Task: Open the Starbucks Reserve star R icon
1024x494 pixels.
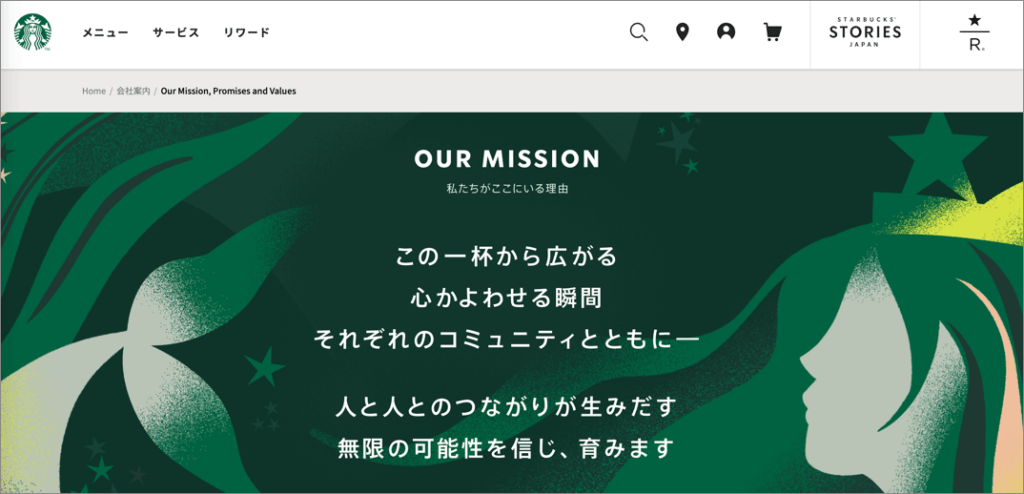Action: click(976, 33)
